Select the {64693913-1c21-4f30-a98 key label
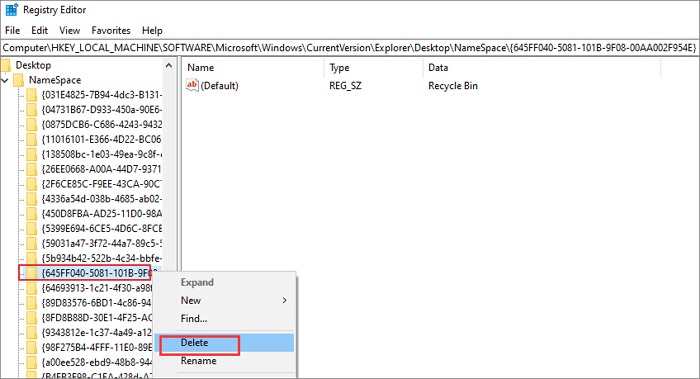The height and width of the screenshot is (379, 700). click(96, 288)
